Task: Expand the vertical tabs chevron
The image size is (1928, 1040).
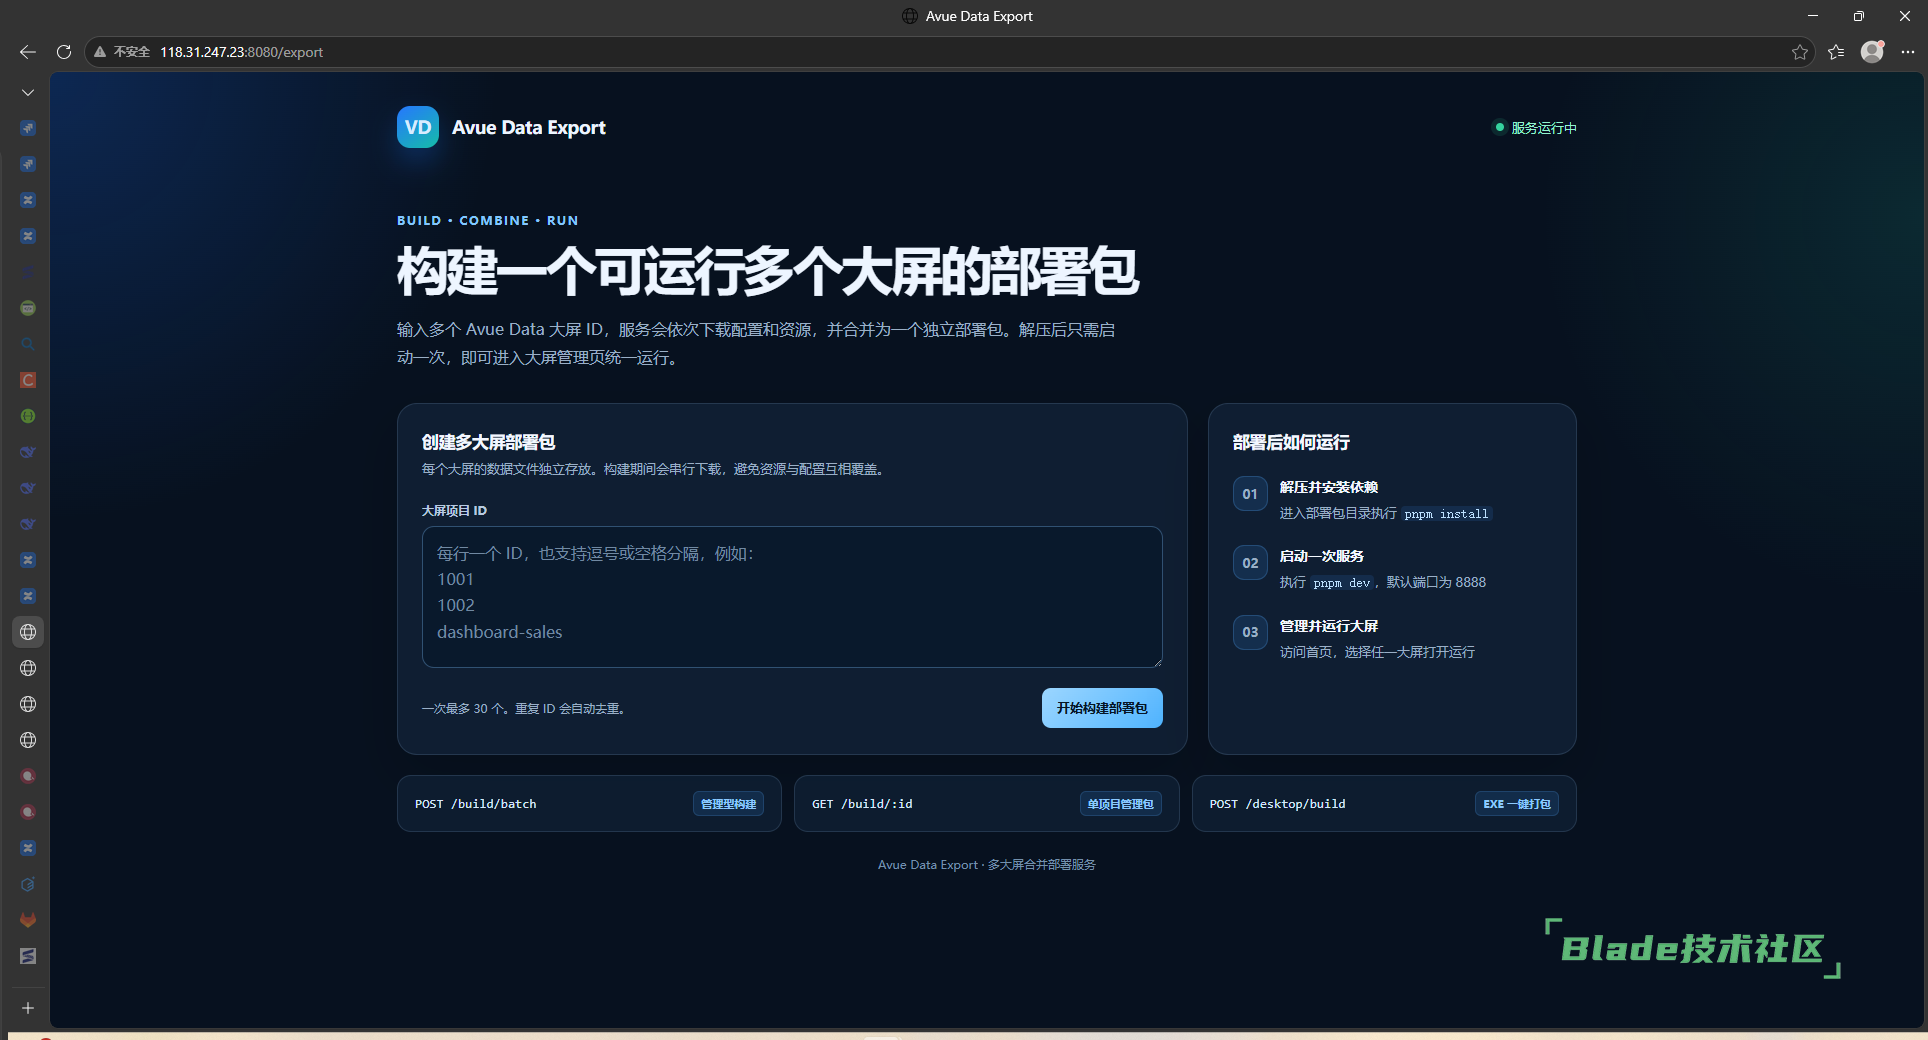Action: (x=28, y=92)
